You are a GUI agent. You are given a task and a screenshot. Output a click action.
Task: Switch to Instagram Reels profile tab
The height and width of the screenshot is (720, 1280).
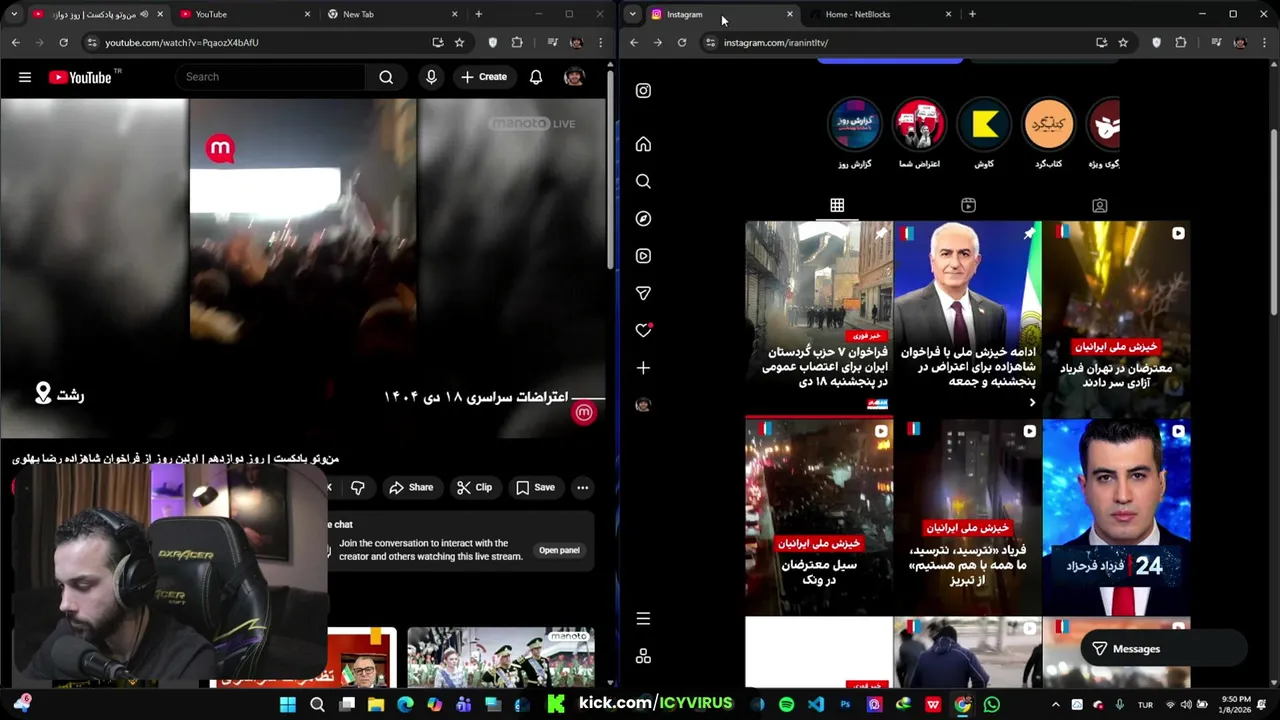pyautogui.click(x=968, y=205)
